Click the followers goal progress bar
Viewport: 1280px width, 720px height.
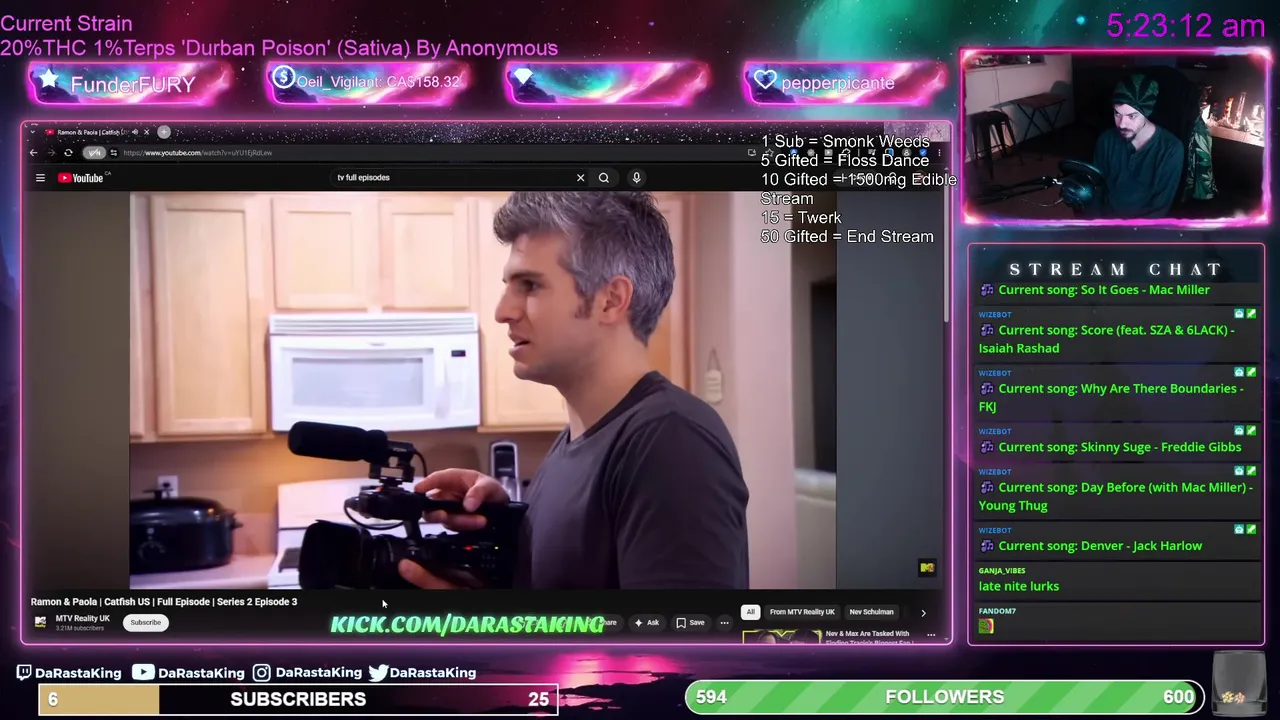(944, 697)
